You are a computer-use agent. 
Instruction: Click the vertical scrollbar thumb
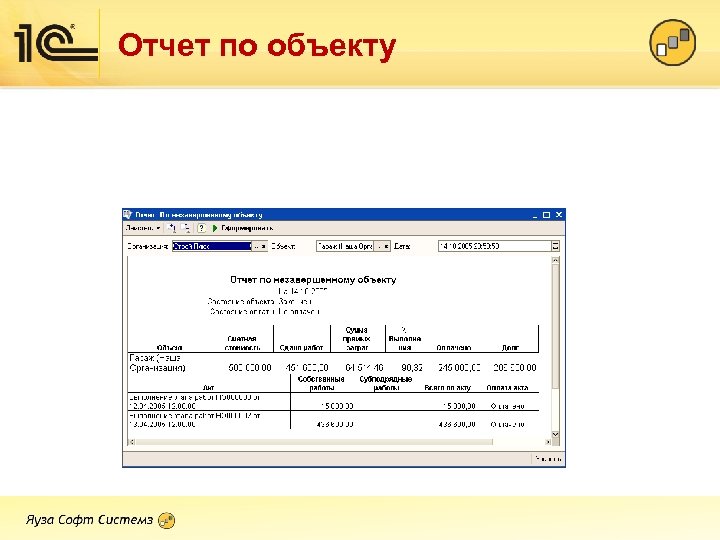click(555, 326)
